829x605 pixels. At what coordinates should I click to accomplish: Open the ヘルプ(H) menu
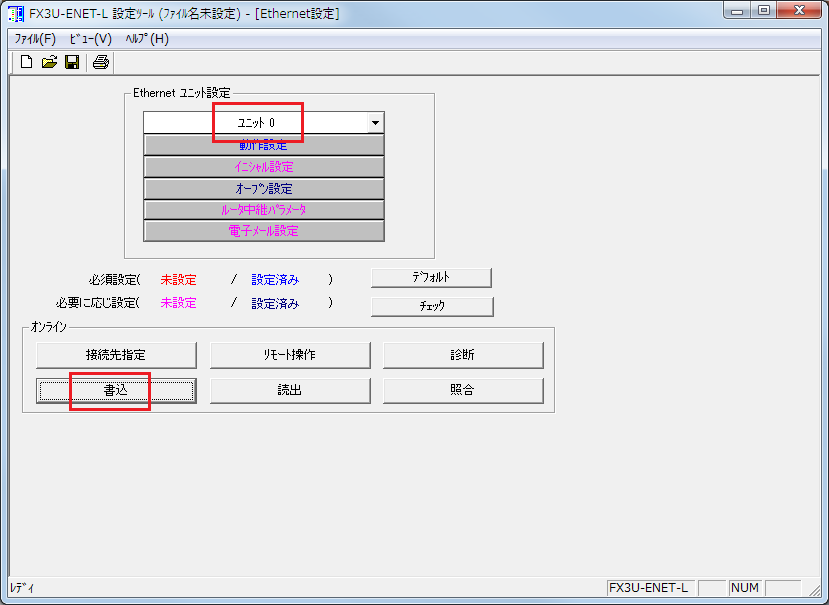click(x=147, y=38)
